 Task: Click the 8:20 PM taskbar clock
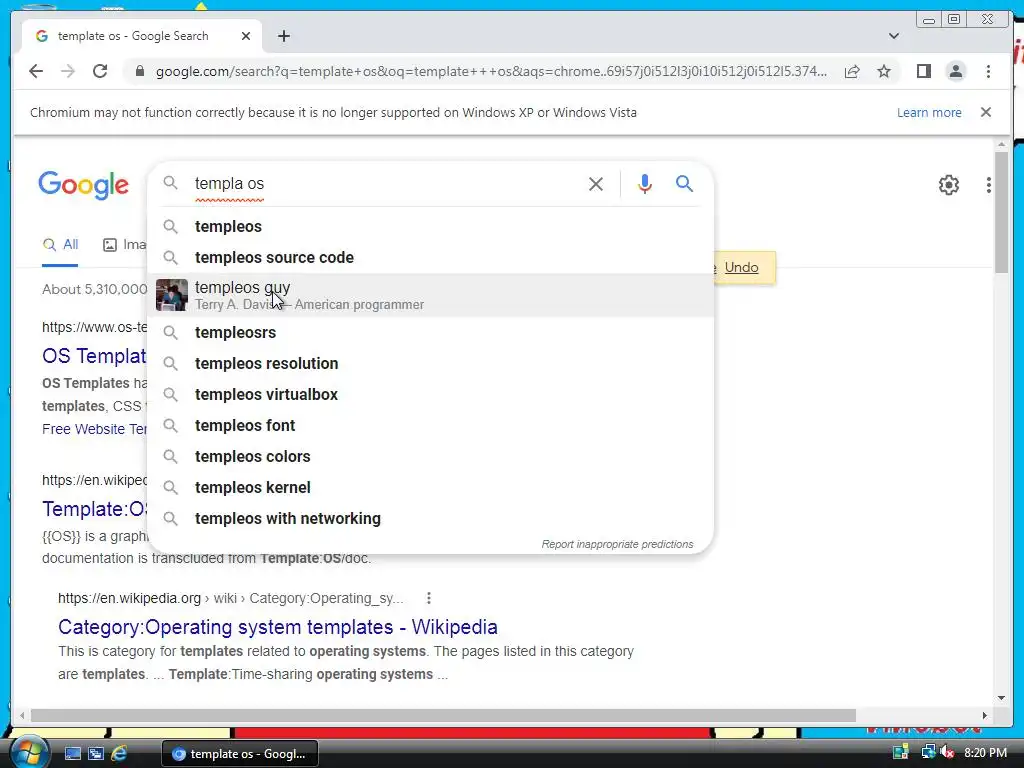point(985,753)
